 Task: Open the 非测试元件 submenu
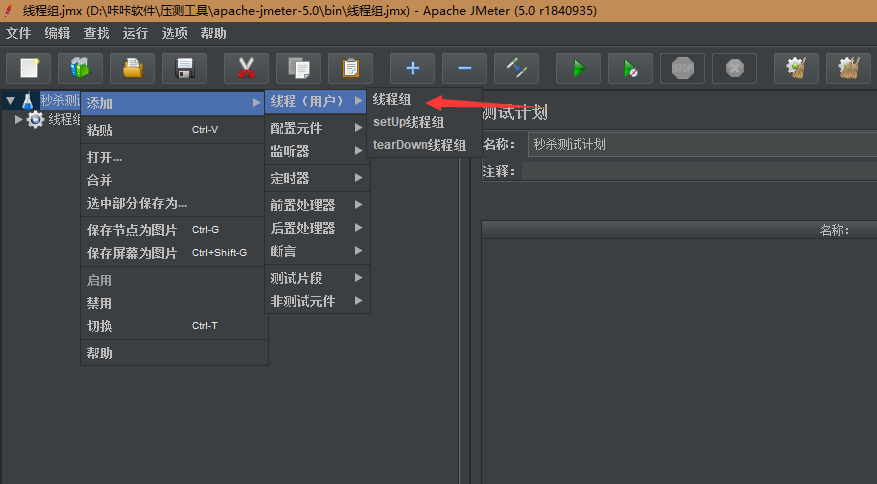coord(316,301)
